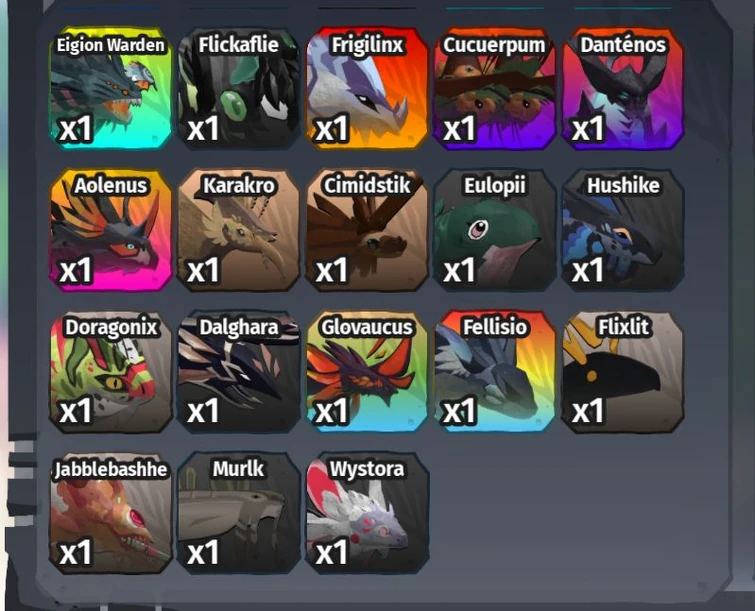The height and width of the screenshot is (611, 755).
Task: Select the Eigion Warden creature tile
Action: point(110,88)
